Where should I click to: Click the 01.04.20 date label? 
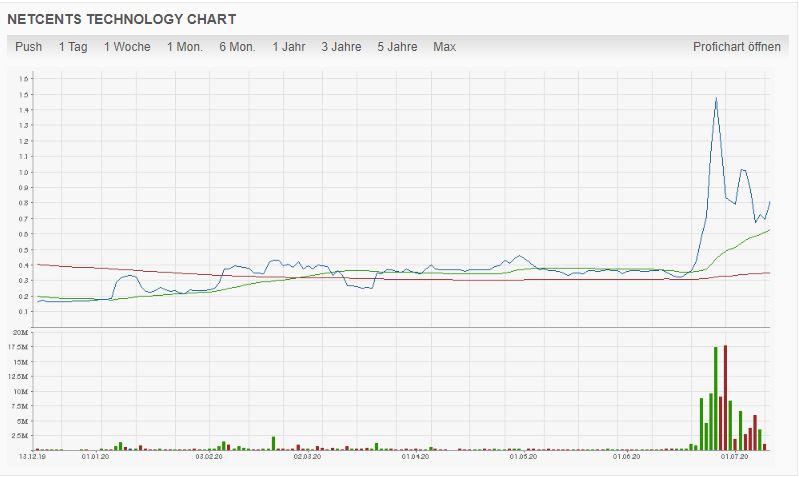point(415,457)
